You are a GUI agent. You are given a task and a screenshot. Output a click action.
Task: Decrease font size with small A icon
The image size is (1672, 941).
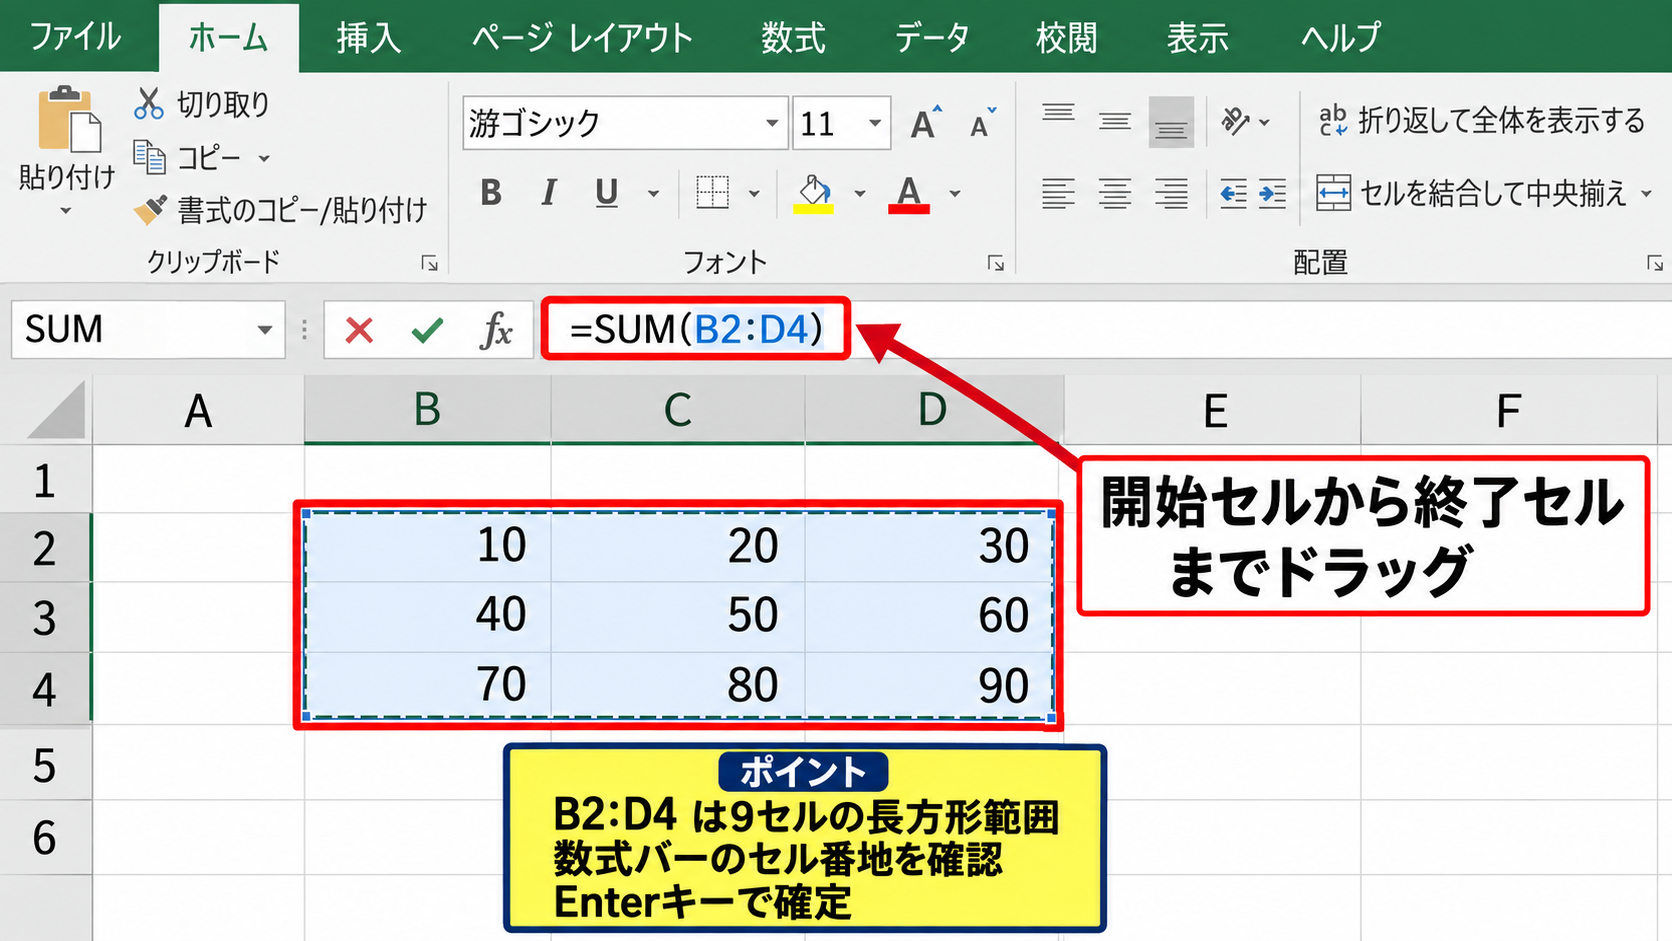[x=983, y=124]
